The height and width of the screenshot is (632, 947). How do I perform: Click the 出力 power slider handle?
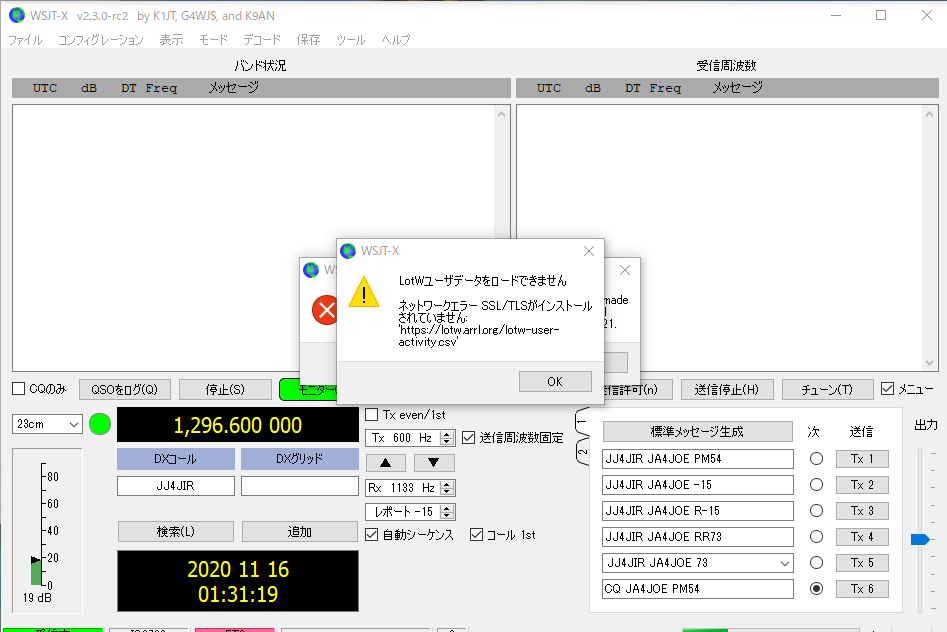click(920, 539)
